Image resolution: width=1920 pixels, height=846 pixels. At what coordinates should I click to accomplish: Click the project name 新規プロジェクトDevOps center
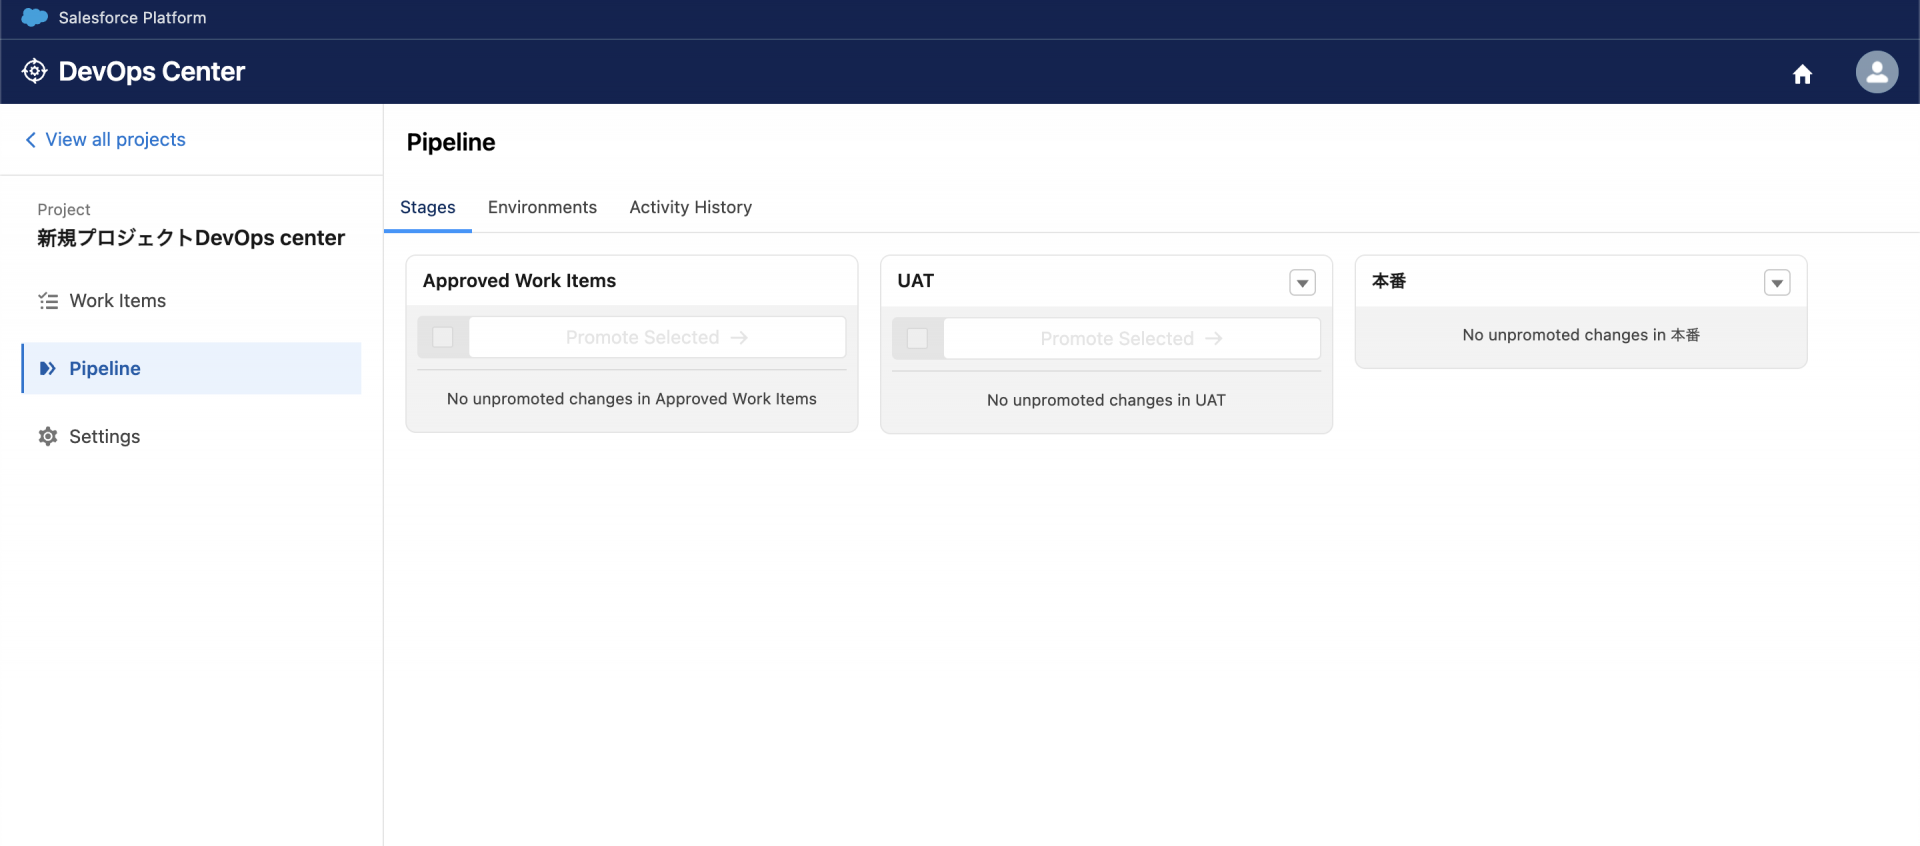[x=191, y=238]
